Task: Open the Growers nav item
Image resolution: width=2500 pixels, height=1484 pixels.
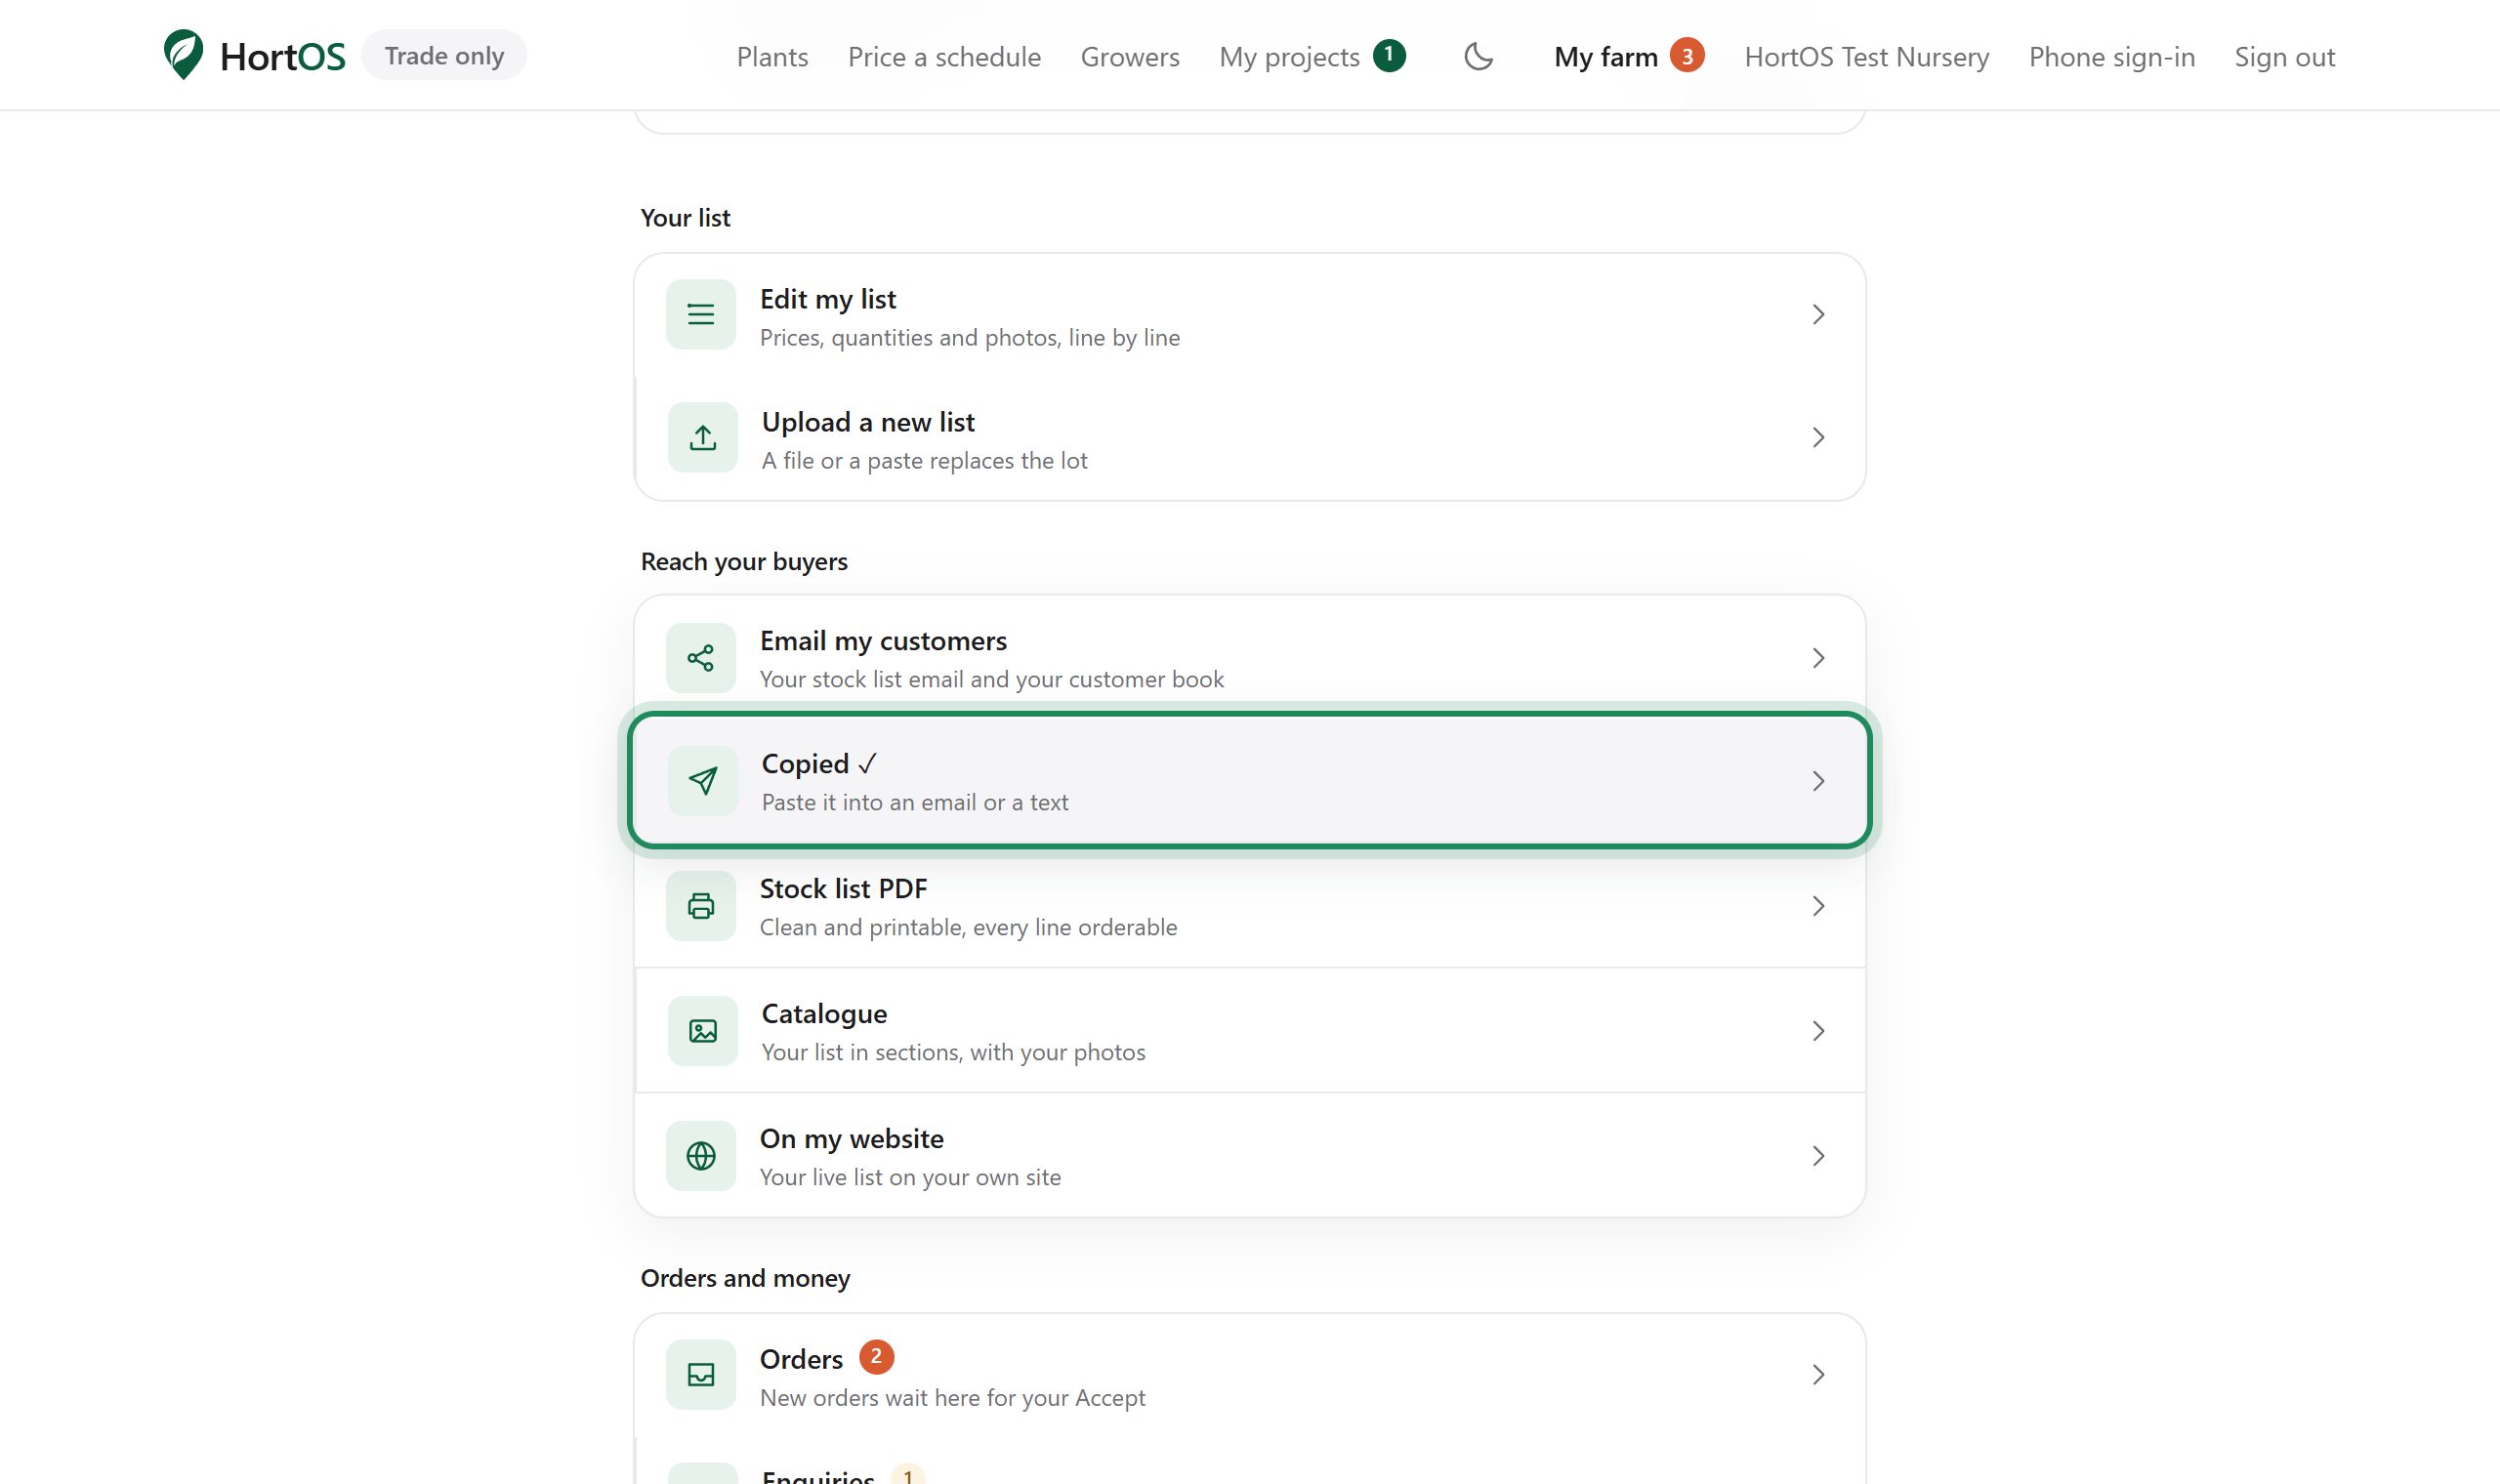Action: click(1130, 57)
